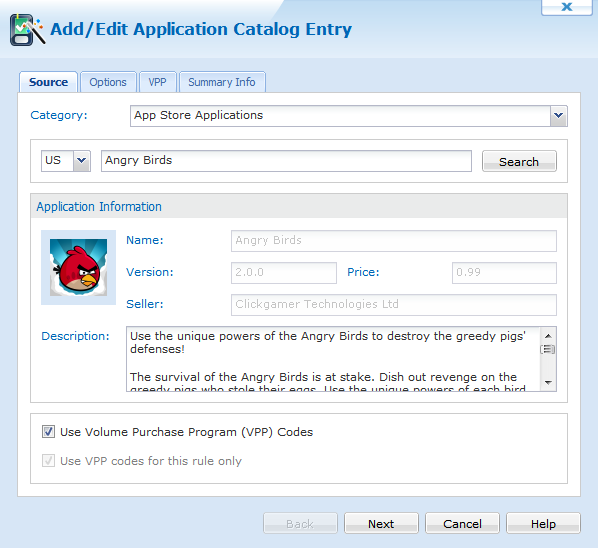Click the Version: label
Viewport: 598px width, 548px height.
150,272
